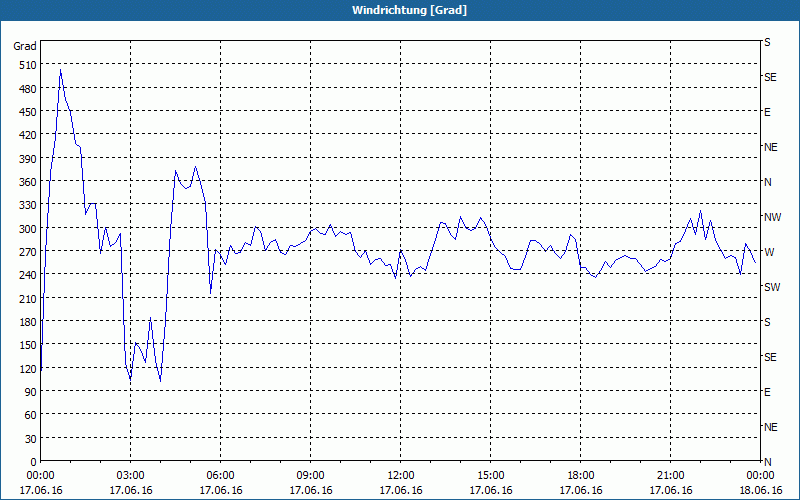Click the "330" y-axis tick label
Image resolution: width=800 pixels, height=500 pixels.
28,205
